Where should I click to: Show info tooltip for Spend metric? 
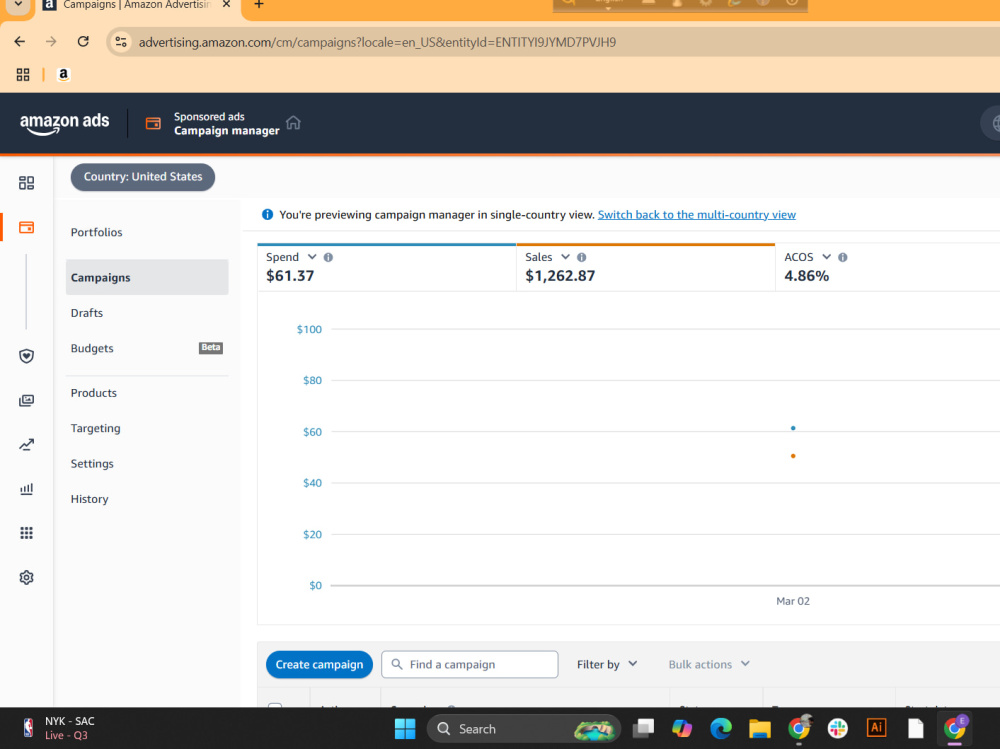coord(328,257)
